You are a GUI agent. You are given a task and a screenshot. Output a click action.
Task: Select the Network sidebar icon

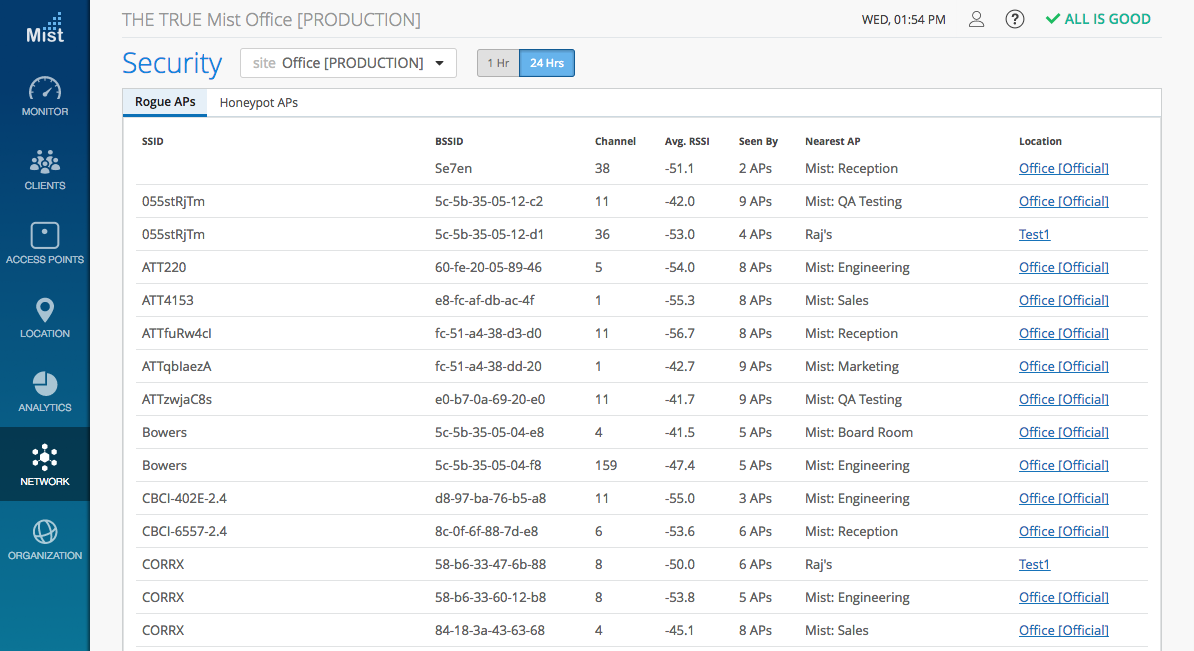(45, 459)
